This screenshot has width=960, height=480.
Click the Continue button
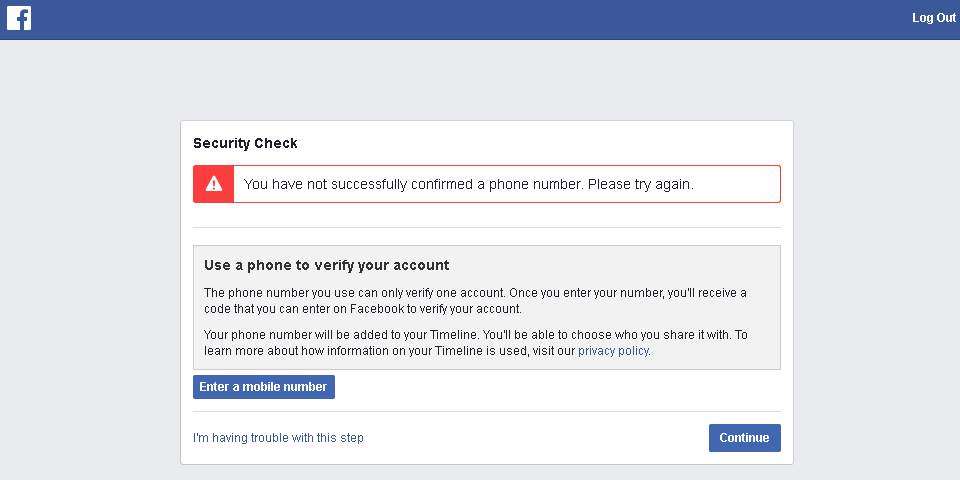[744, 438]
